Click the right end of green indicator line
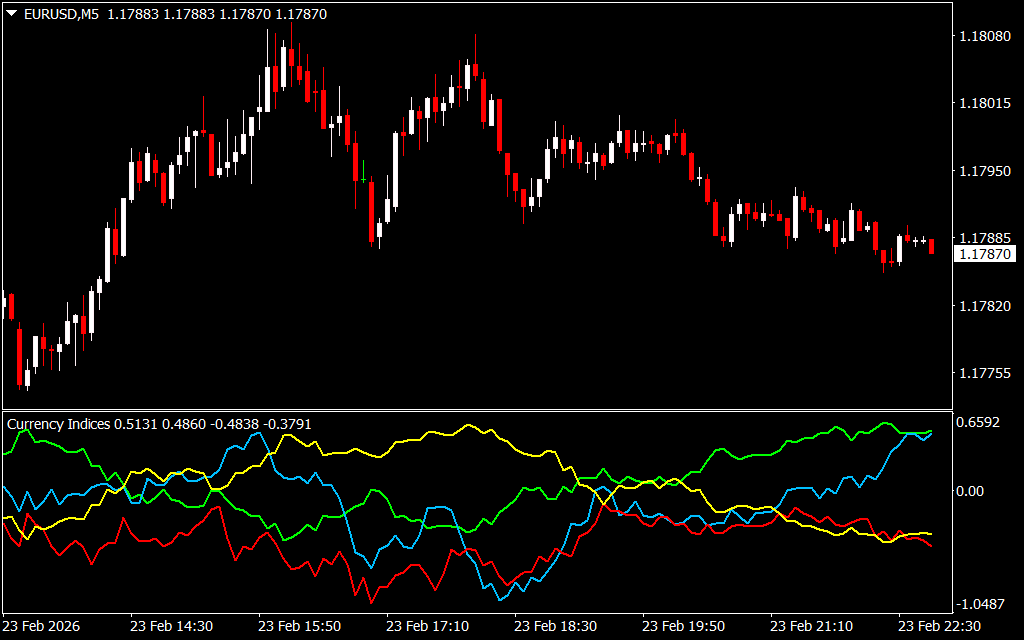The height and width of the screenshot is (640, 1024). pyautogui.click(x=931, y=431)
